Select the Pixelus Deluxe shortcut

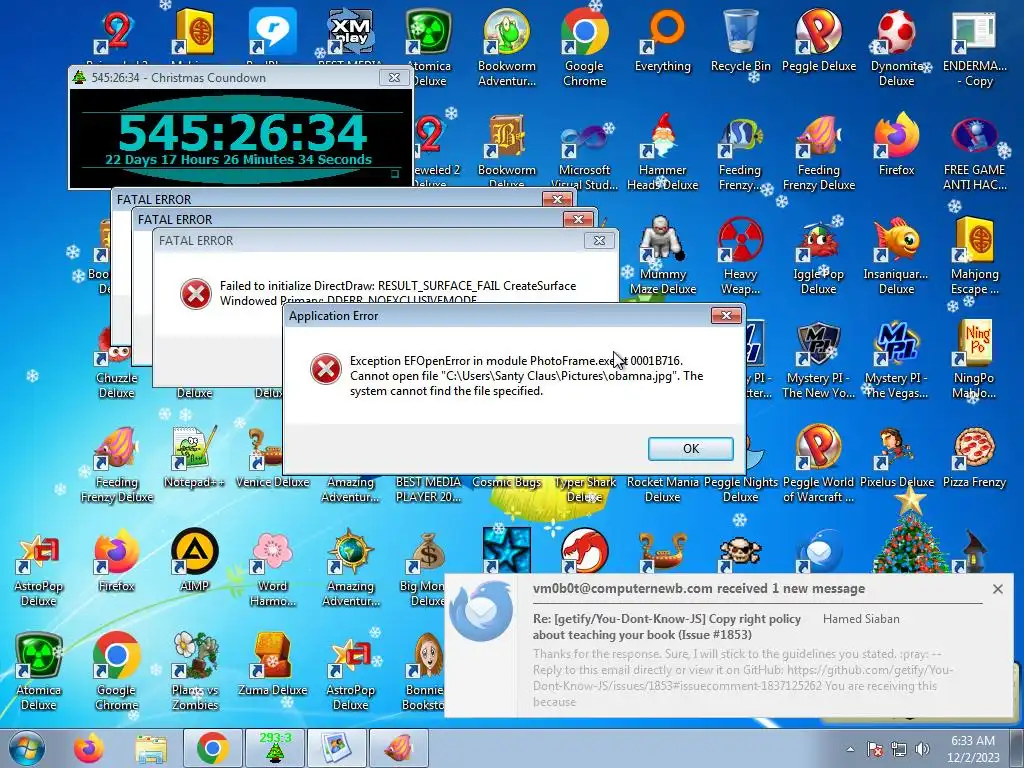(x=896, y=457)
